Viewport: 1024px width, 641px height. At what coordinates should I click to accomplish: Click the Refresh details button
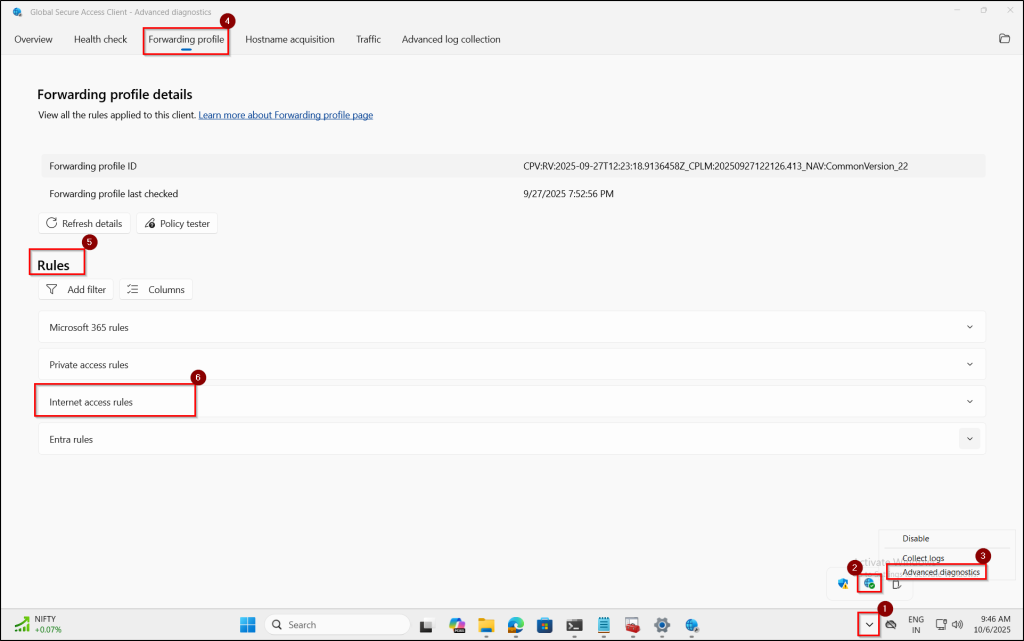tap(84, 223)
